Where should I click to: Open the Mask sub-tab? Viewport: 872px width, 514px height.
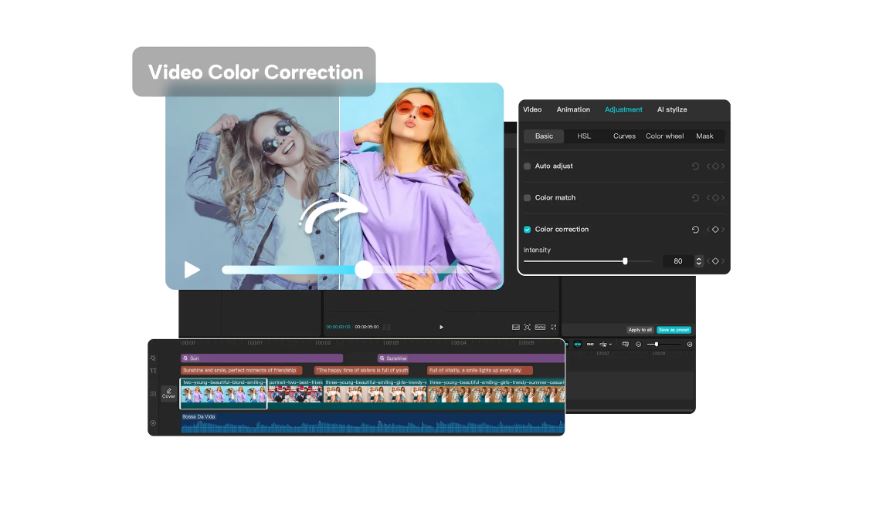705,136
